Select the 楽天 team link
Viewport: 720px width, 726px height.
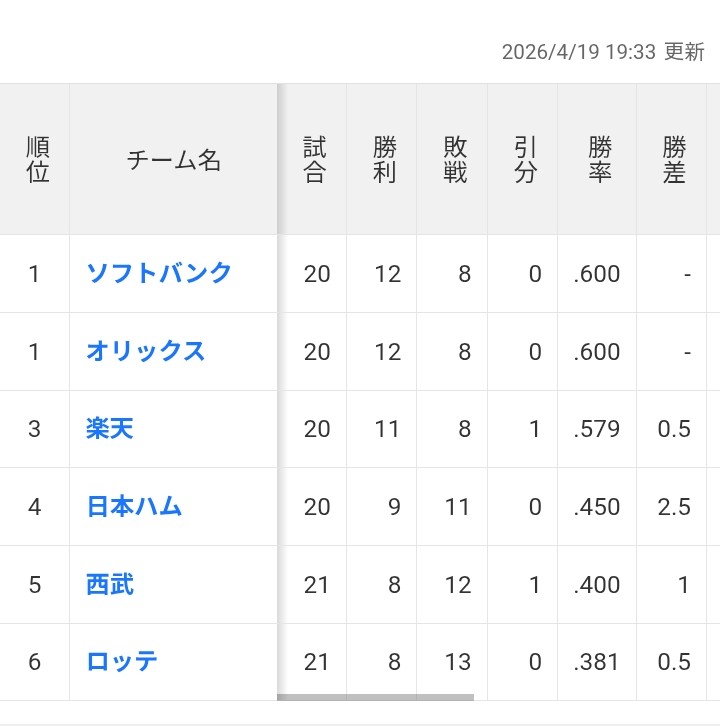110,429
